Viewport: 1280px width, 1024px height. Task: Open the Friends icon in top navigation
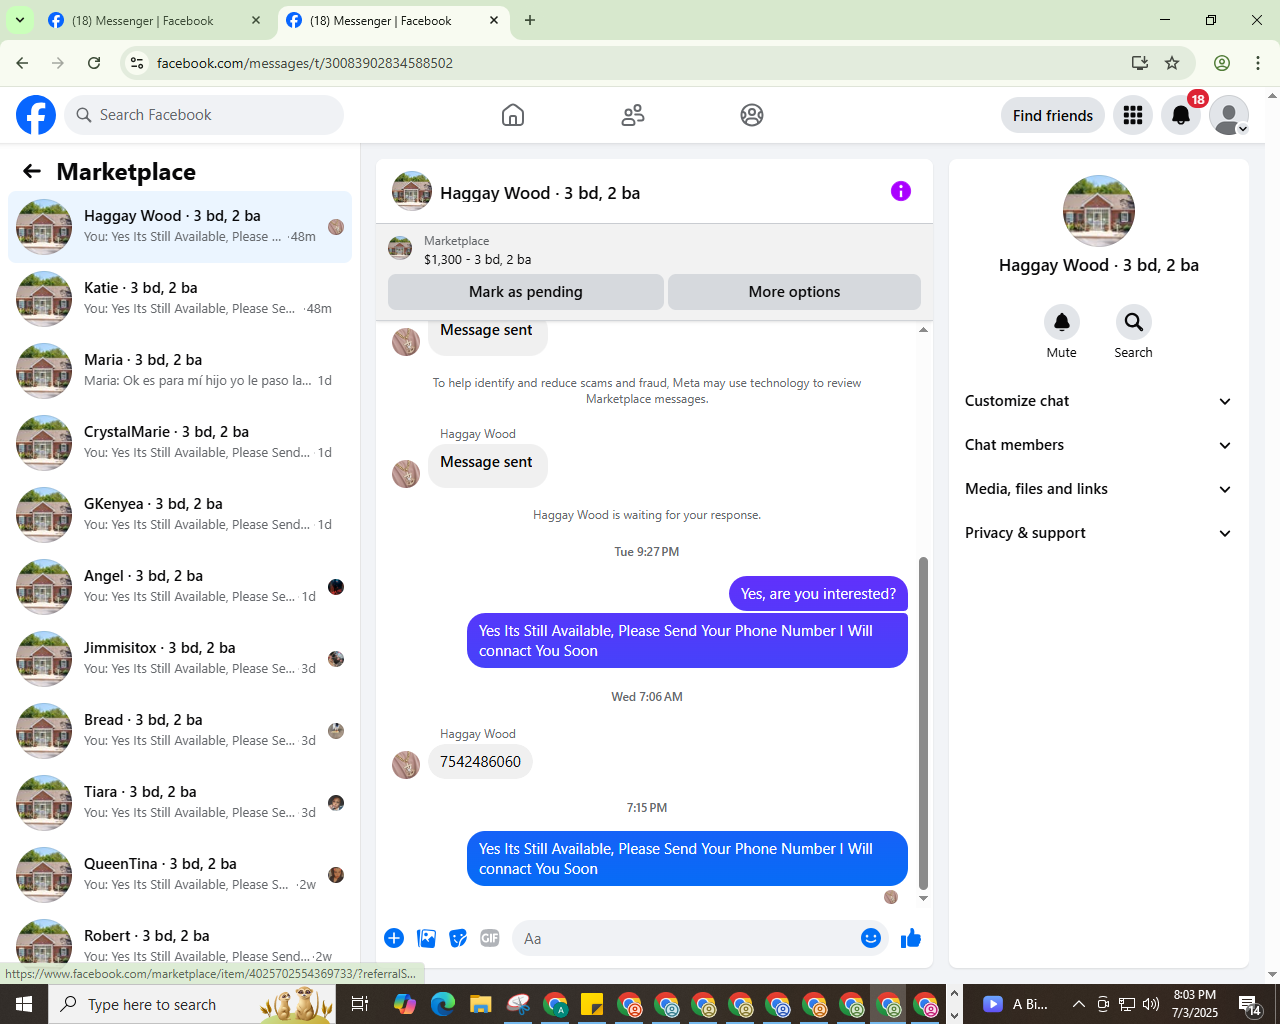click(633, 115)
